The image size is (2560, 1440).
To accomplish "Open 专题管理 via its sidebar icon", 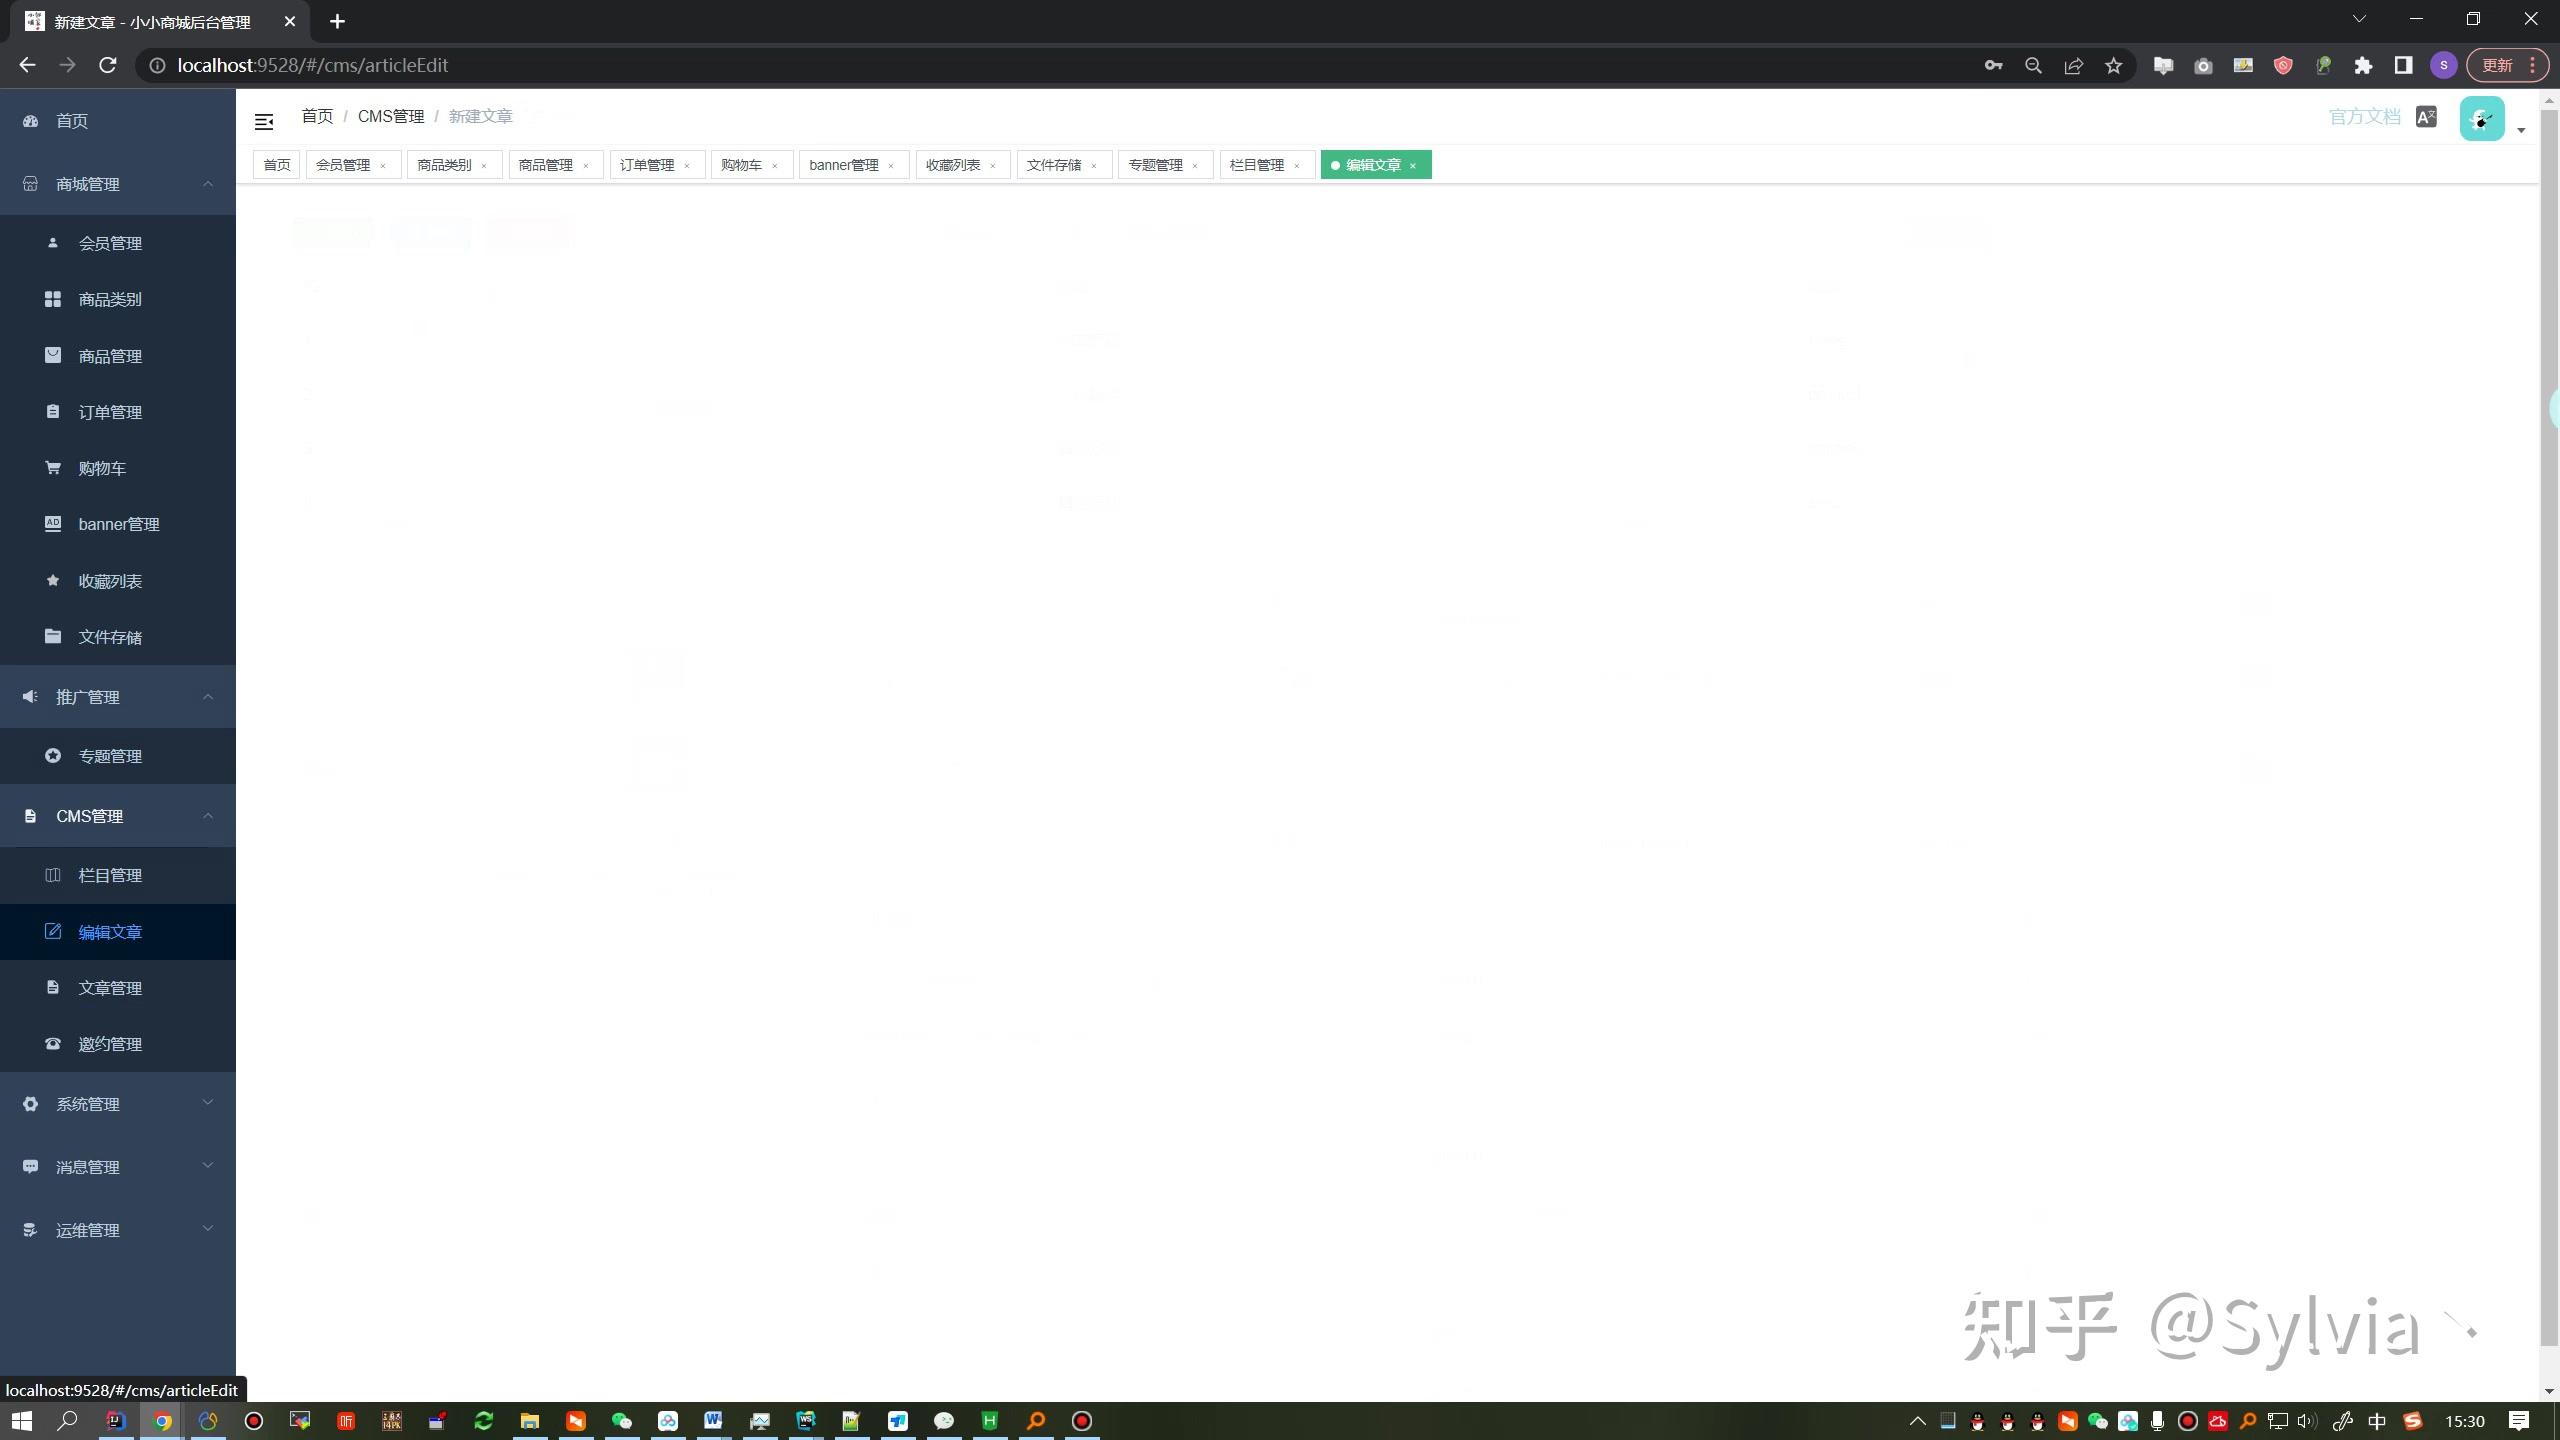I will coord(52,755).
